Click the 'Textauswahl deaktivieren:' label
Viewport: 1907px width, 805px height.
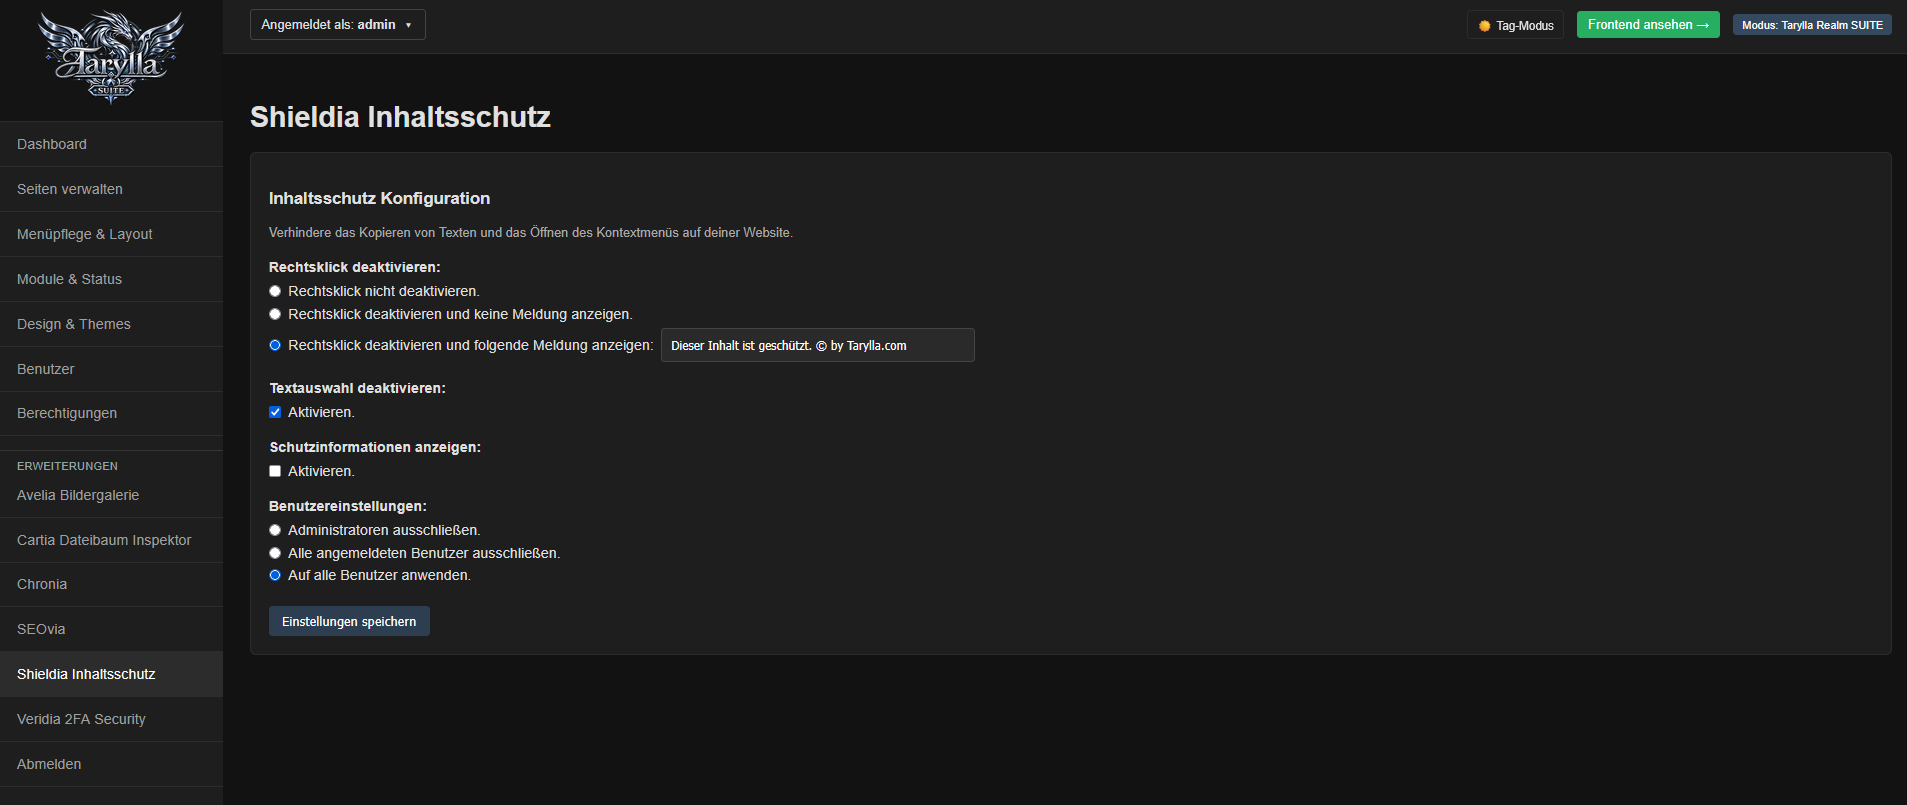click(357, 388)
